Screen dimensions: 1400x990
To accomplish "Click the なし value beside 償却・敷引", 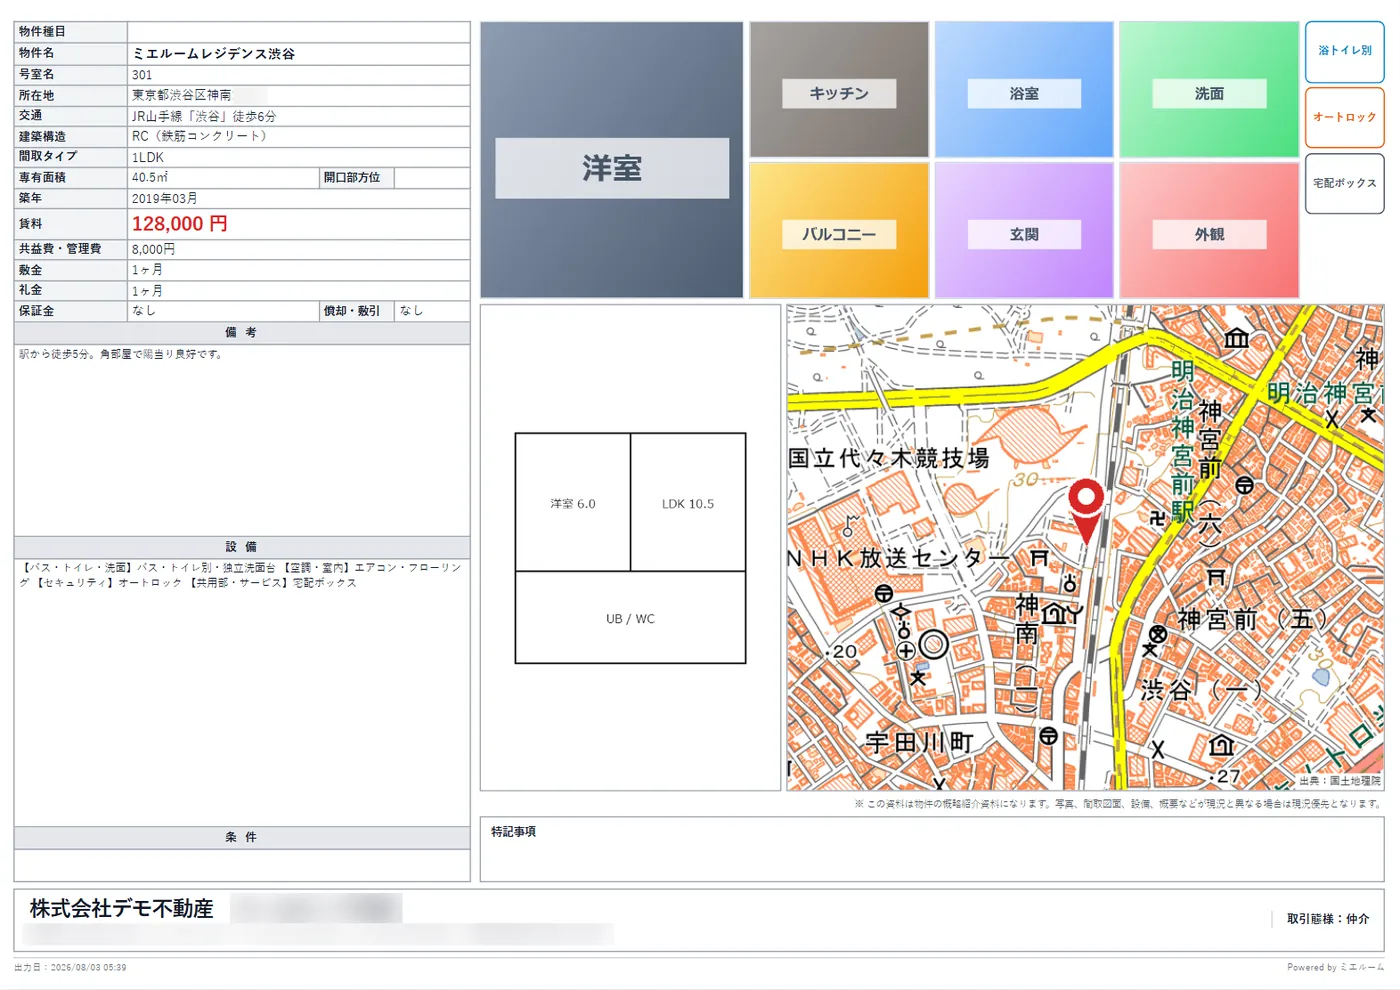I will [x=412, y=311].
